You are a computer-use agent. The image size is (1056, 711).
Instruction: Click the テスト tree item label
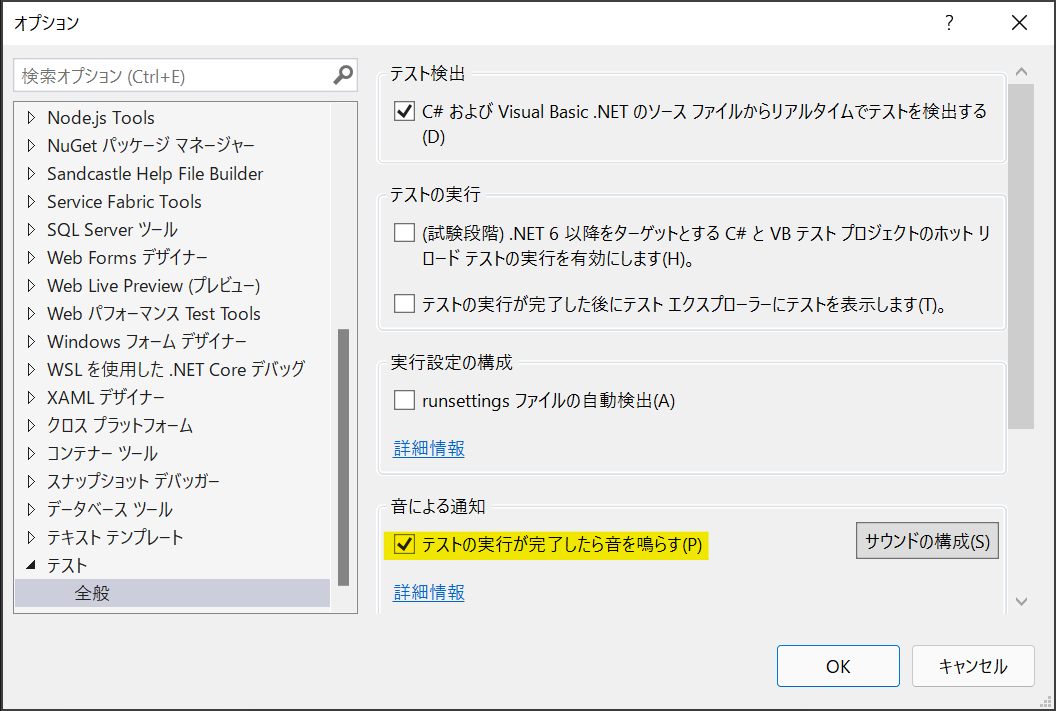[x=67, y=566]
